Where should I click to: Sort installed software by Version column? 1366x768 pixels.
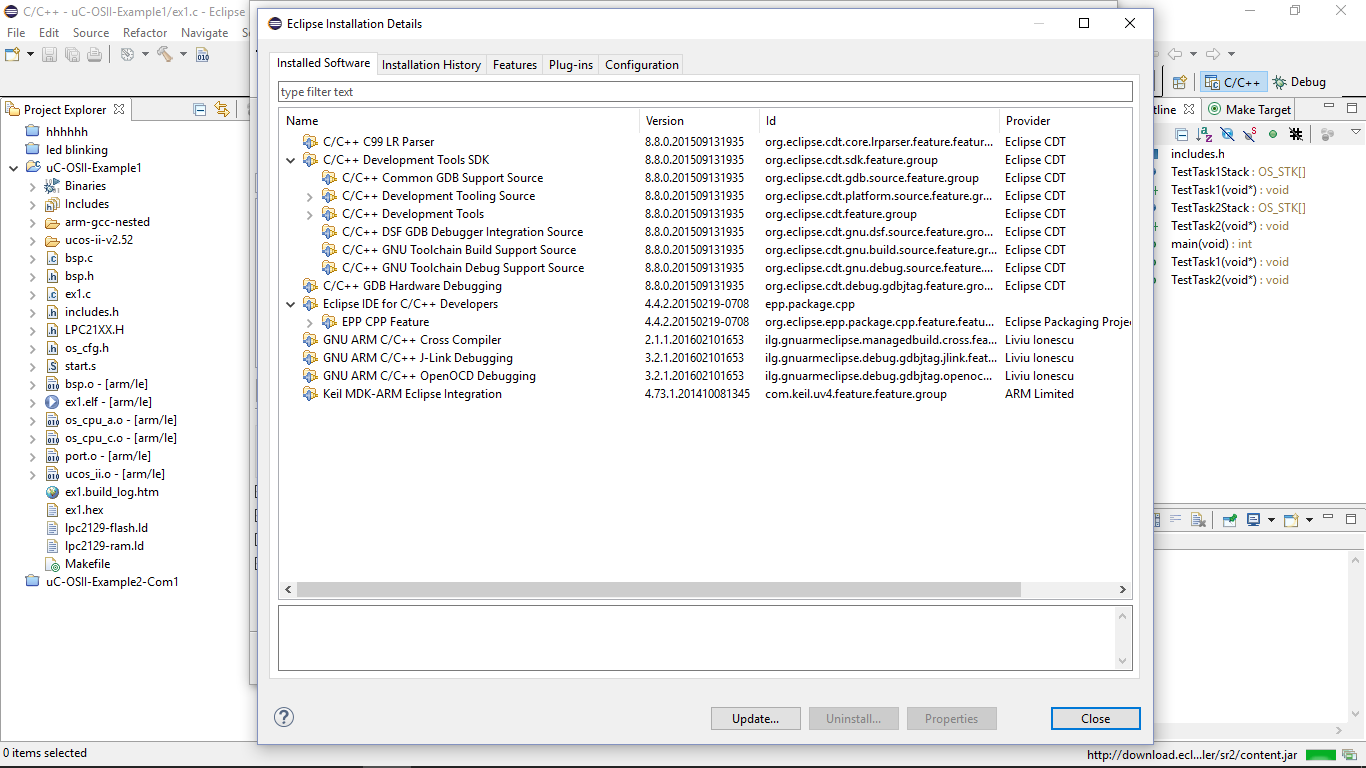700,121
